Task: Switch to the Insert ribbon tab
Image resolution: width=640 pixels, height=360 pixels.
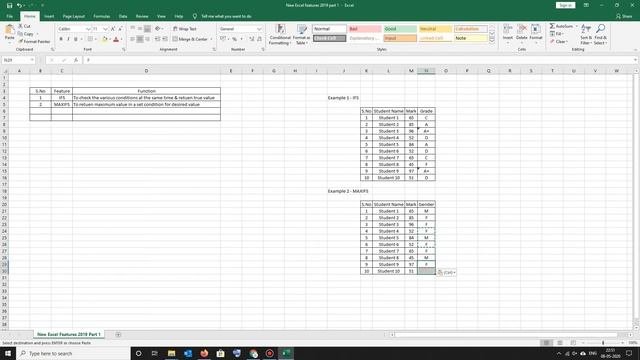Action: pos(49,16)
